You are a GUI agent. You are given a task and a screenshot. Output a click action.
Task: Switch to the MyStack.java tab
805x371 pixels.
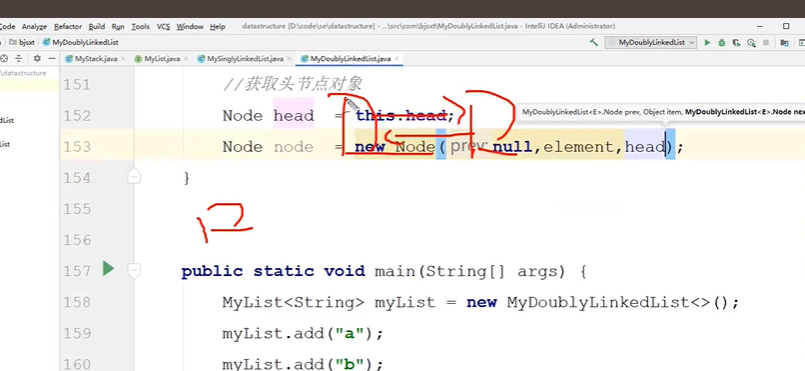click(x=91, y=59)
